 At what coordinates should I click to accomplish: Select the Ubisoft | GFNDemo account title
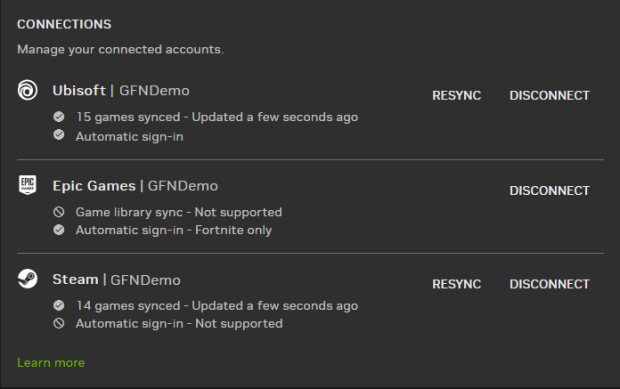coord(121,91)
